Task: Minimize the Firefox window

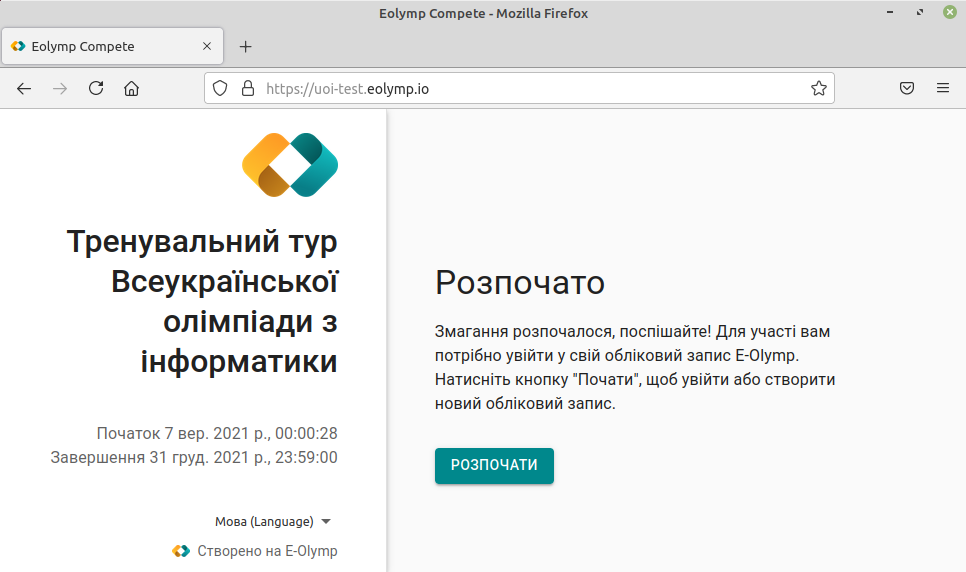Action: [x=890, y=12]
